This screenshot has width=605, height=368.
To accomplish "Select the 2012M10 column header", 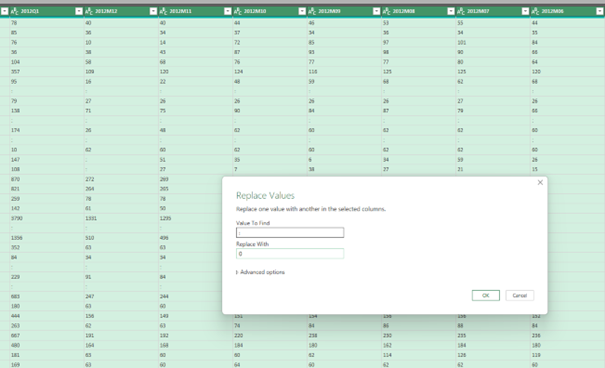I will [270, 11].
